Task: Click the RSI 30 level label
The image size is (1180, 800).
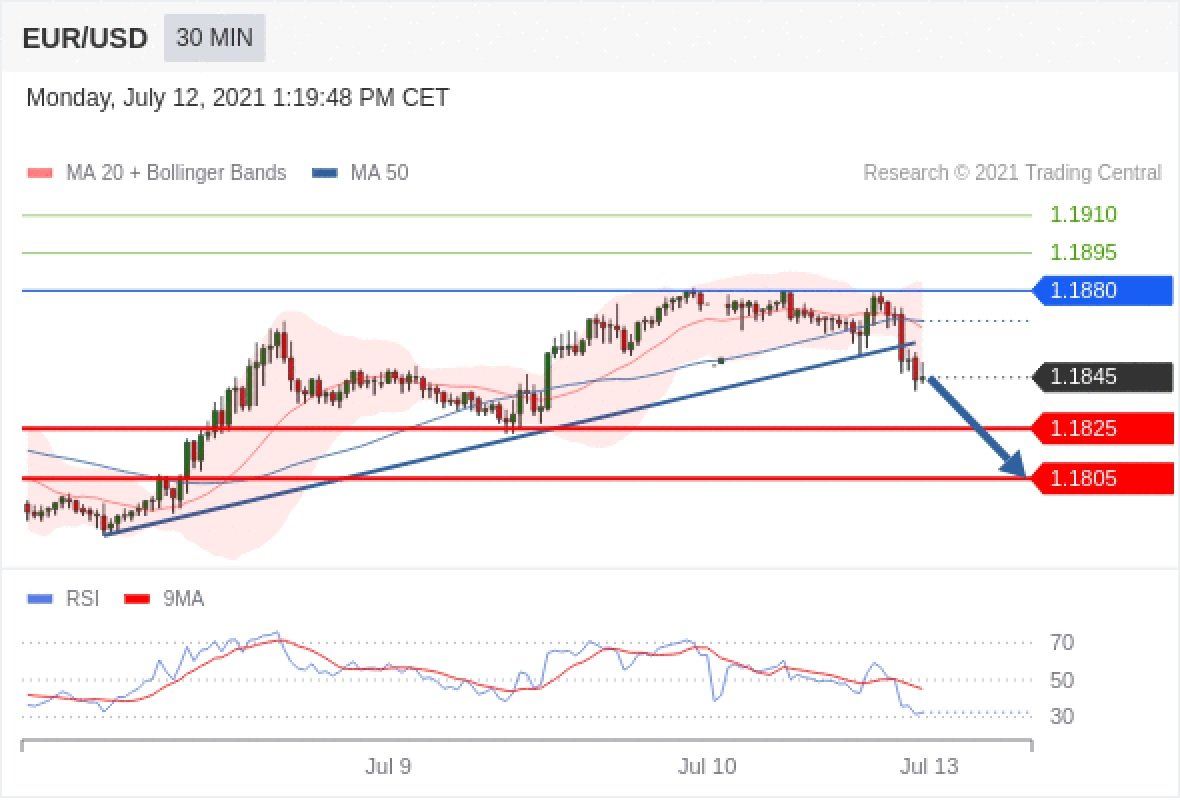Action: coord(1062,716)
